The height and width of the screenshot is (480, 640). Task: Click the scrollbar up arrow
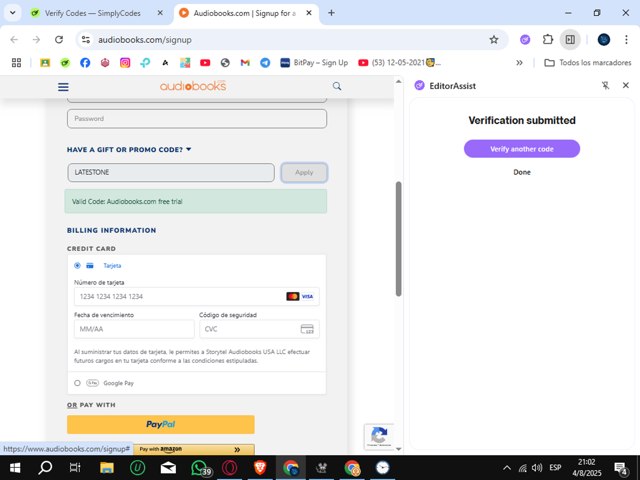(398, 82)
